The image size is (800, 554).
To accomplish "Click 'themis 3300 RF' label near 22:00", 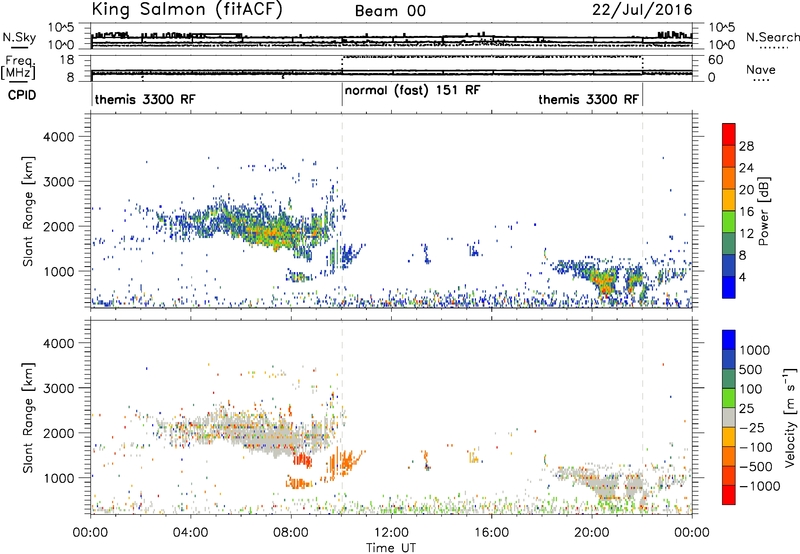I will coord(588,99).
